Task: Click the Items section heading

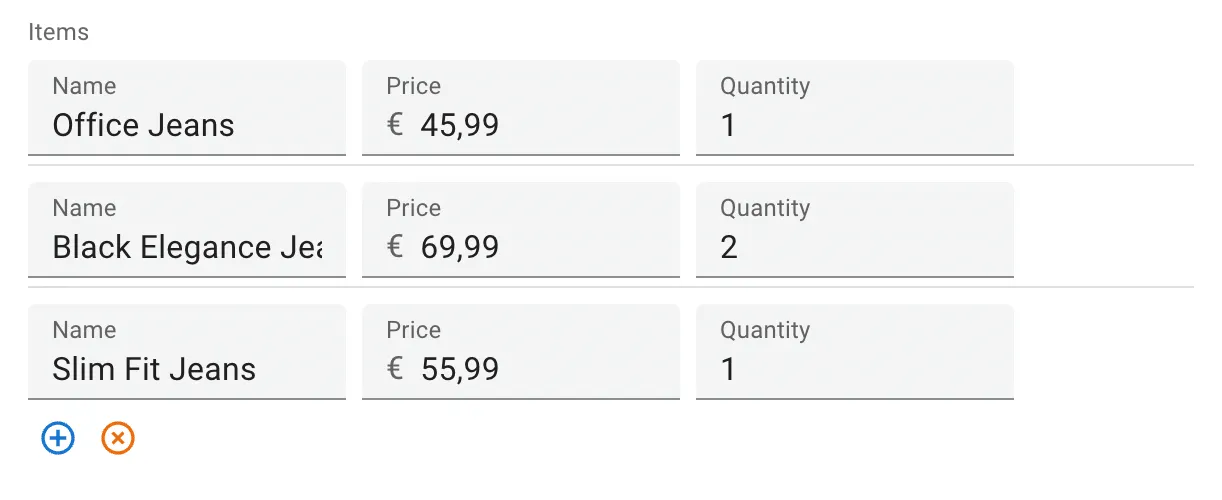Action: coord(58,32)
